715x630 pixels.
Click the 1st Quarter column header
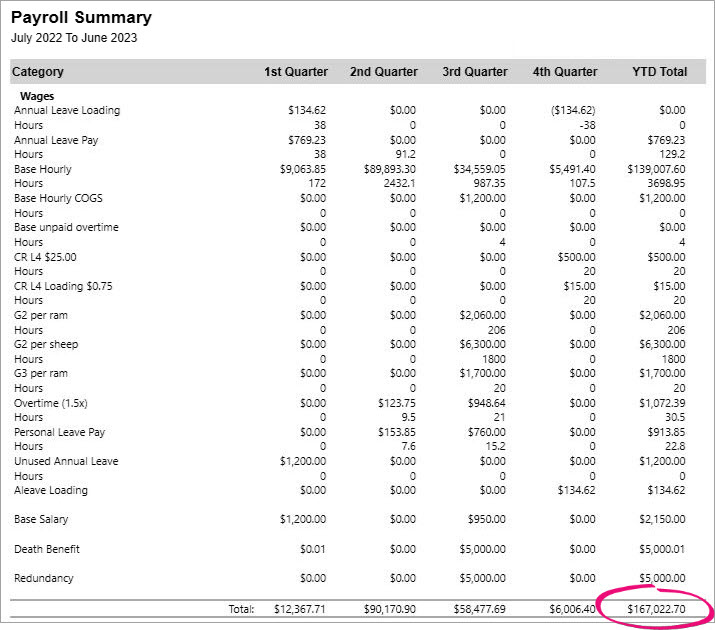tap(295, 72)
